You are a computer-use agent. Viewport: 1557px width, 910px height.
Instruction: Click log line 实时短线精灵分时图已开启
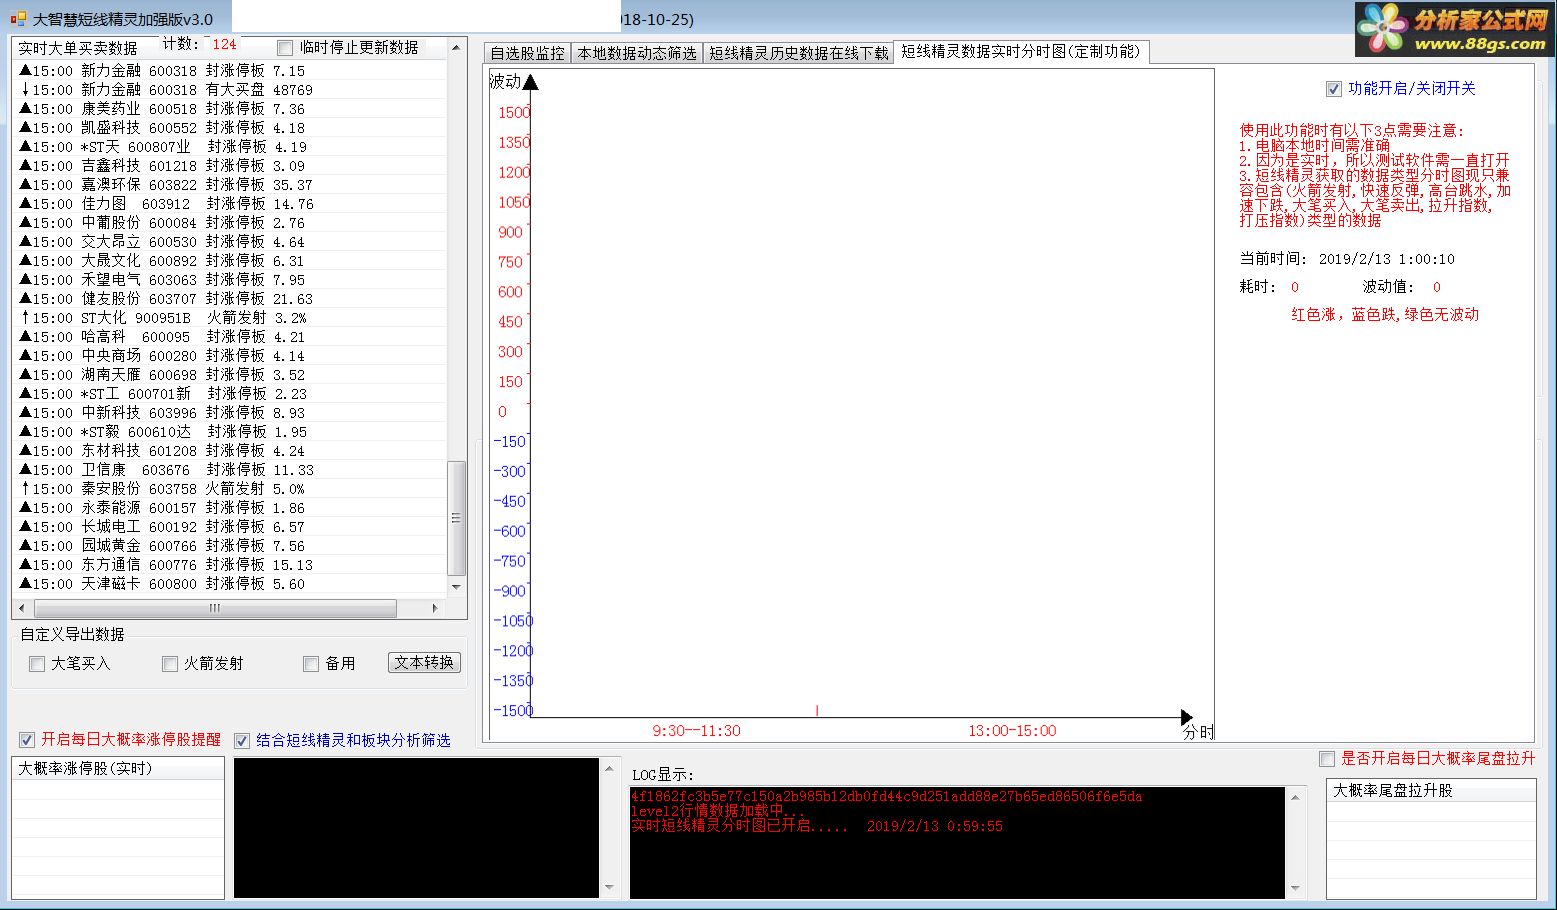817,826
